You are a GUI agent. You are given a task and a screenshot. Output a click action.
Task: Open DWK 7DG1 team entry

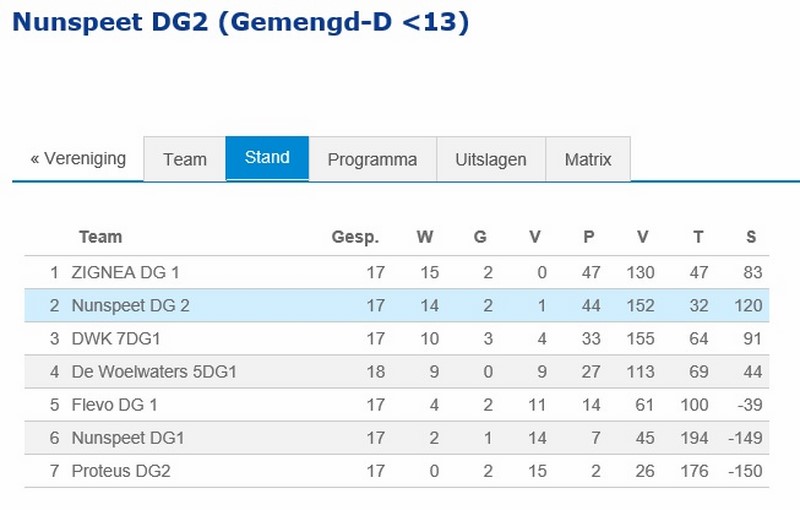116,339
